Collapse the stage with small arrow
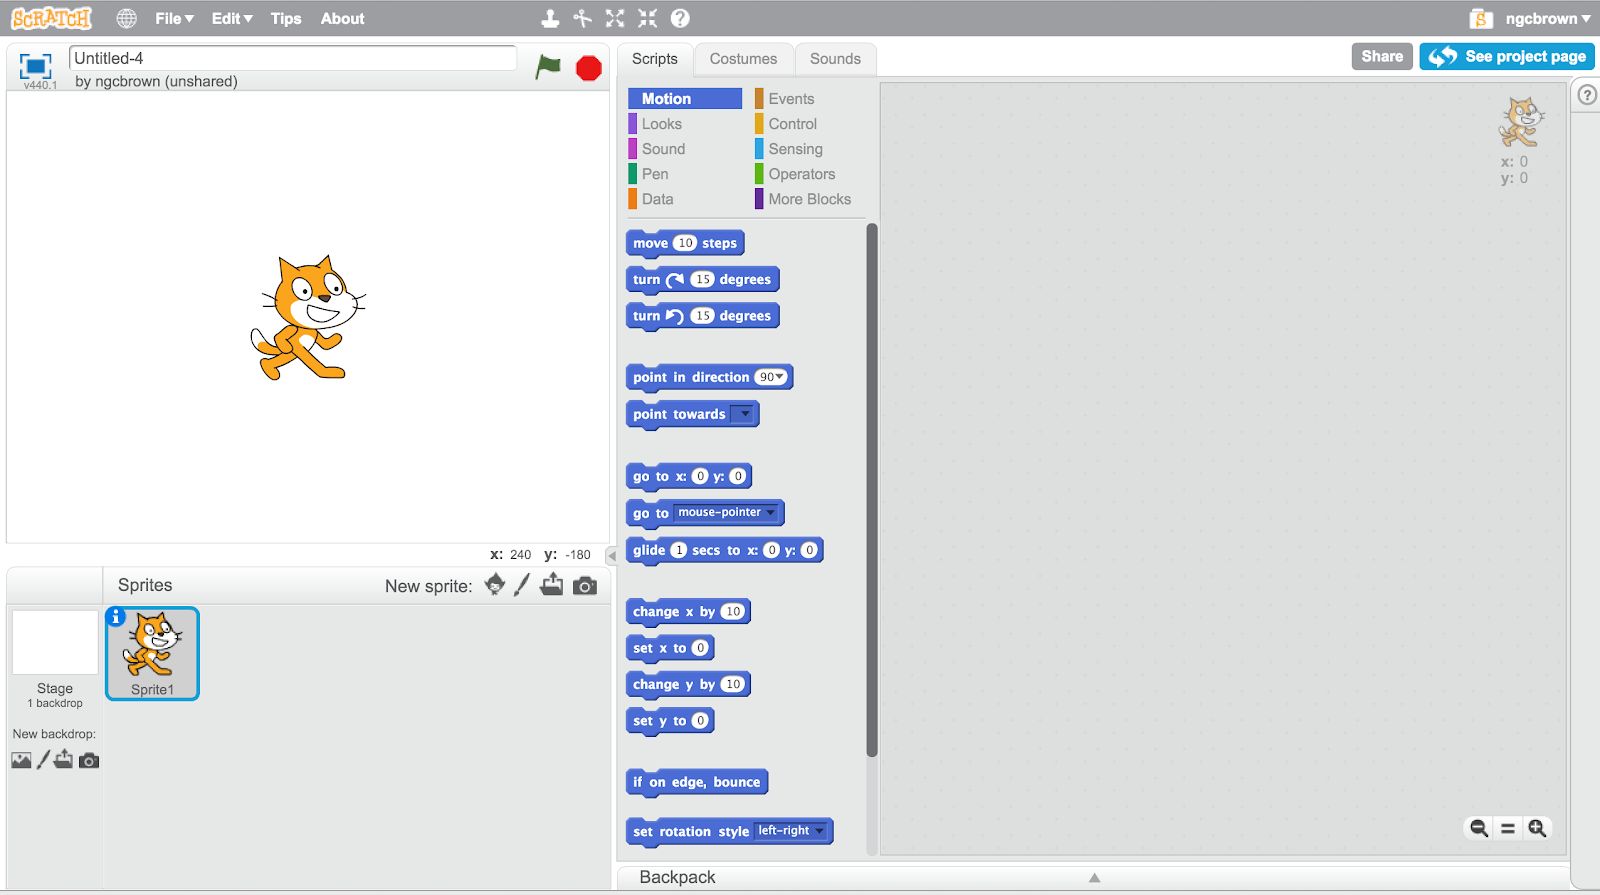The width and height of the screenshot is (1600, 895). (612, 556)
